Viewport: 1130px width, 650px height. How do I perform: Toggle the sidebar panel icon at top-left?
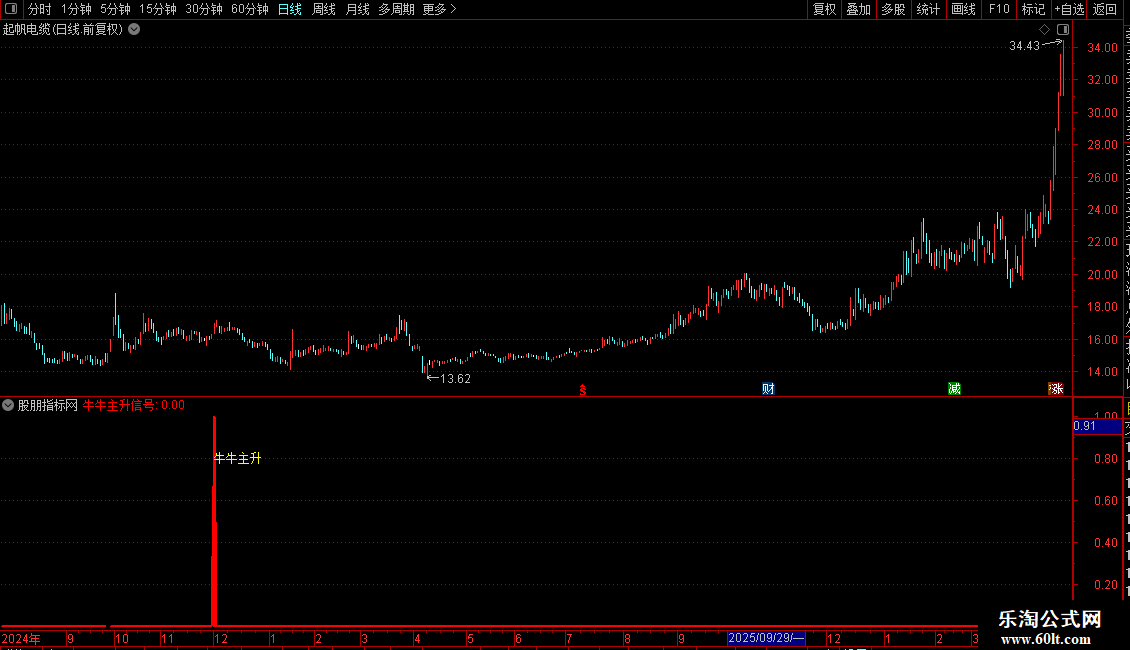11,9
